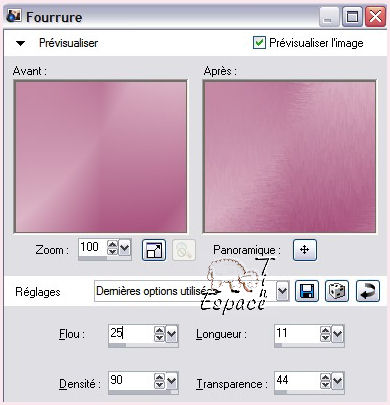The width and height of the screenshot is (390, 405).
Task: Open the Réglages presets dropdown
Action: pyautogui.click(x=282, y=291)
